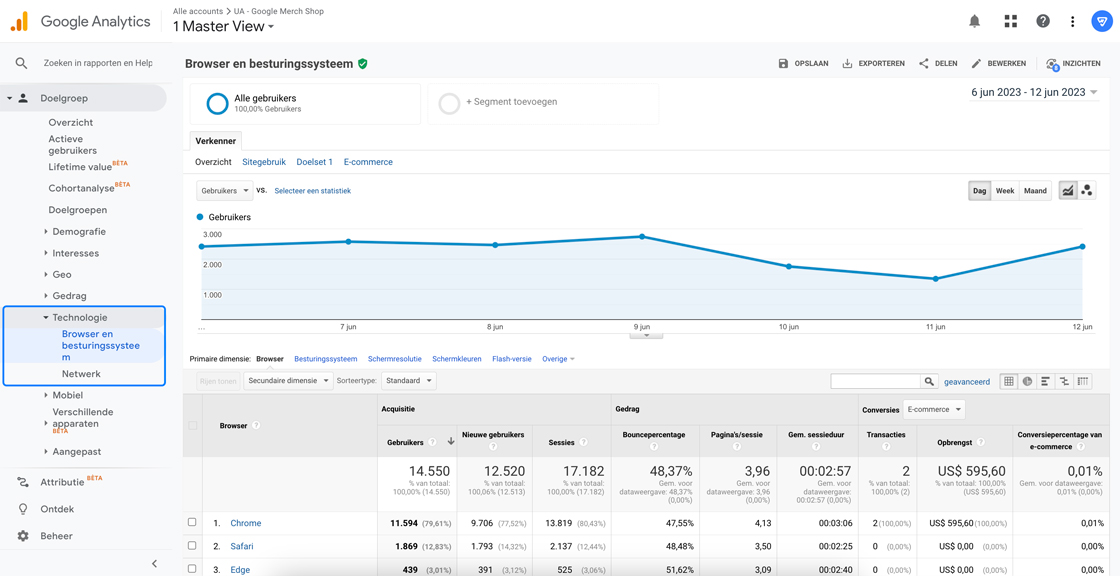Click the search magnifier in sidebar
Image resolution: width=1120 pixels, height=576 pixels.
pos(21,63)
